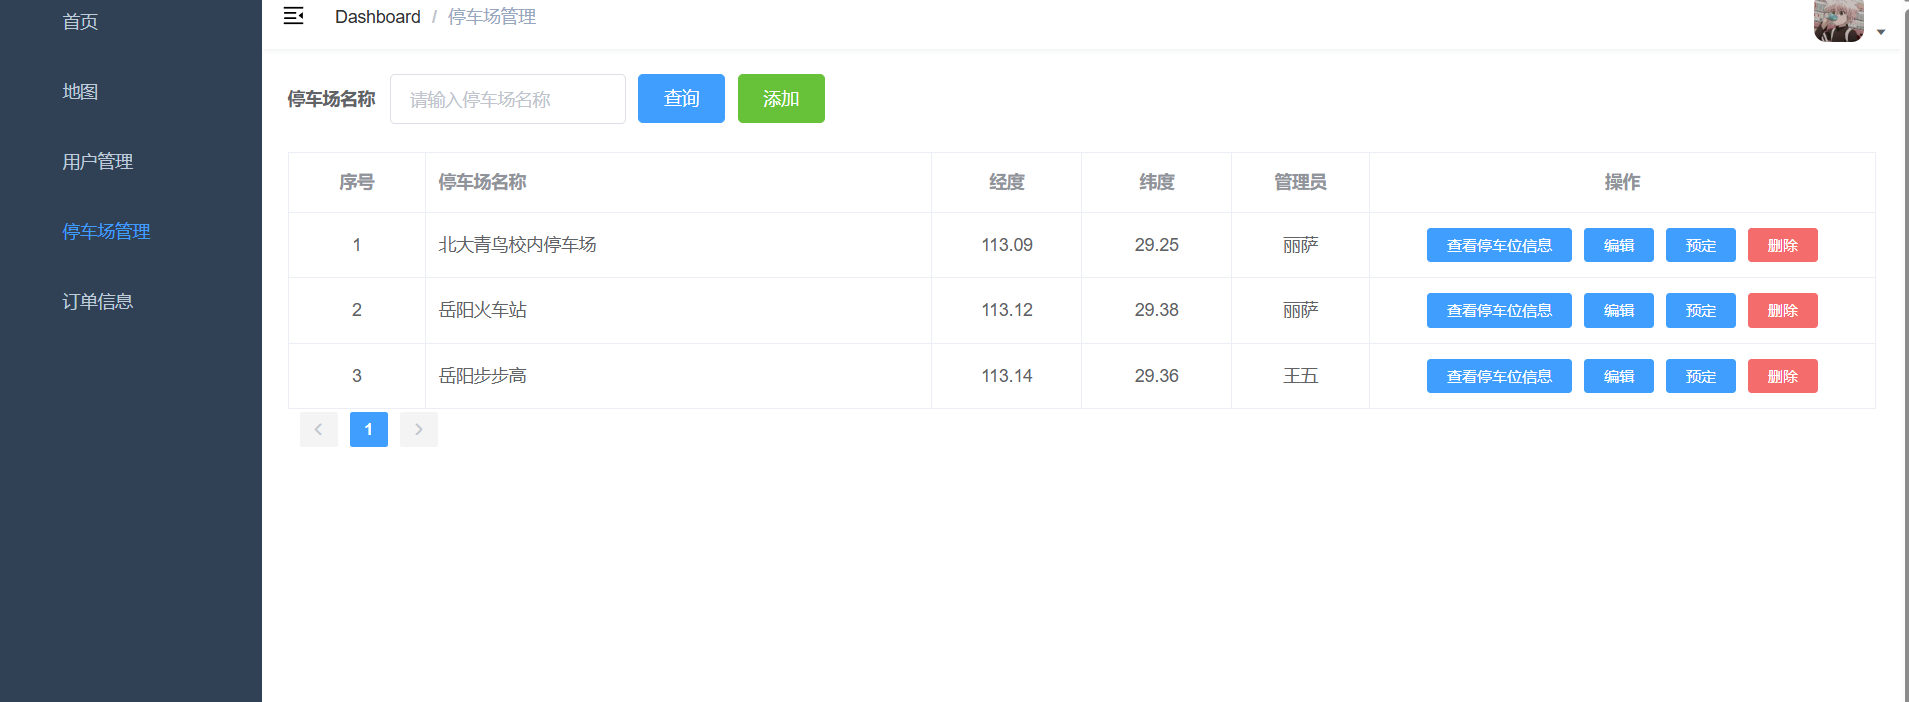View parking spots for 岳阳火车站
The width and height of the screenshot is (1909, 702).
tap(1499, 310)
